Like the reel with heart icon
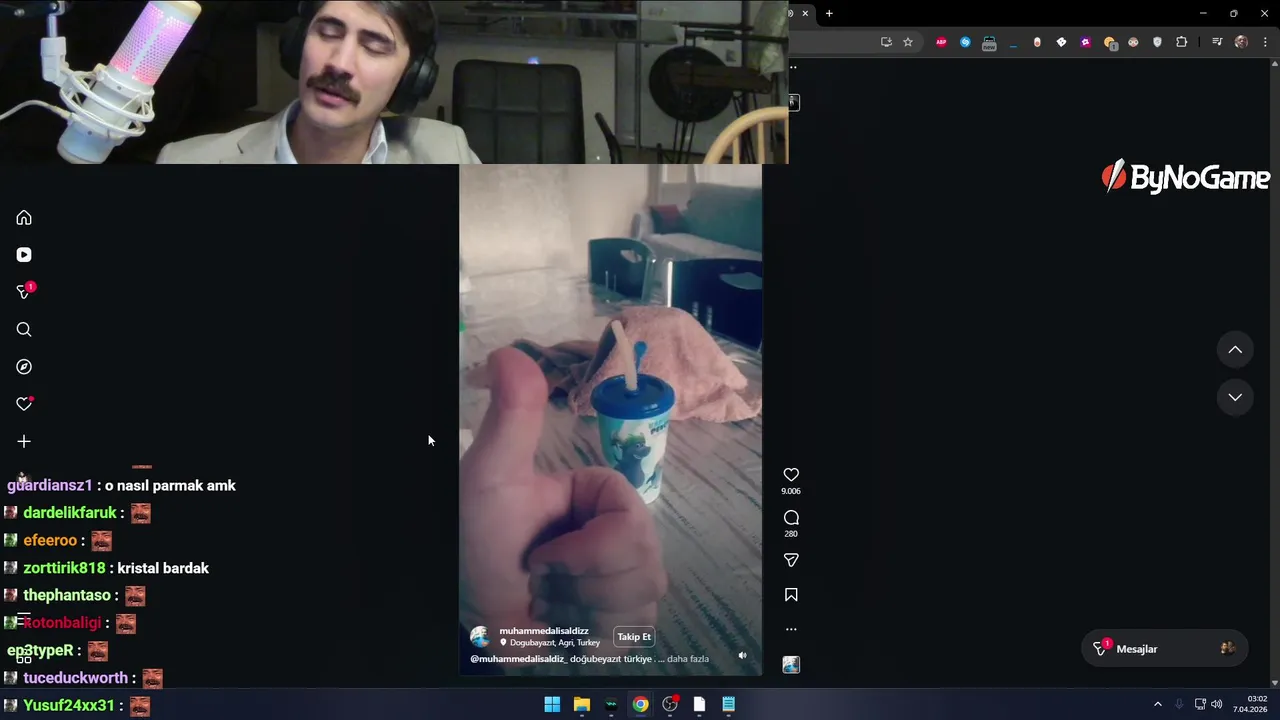 [x=791, y=475]
